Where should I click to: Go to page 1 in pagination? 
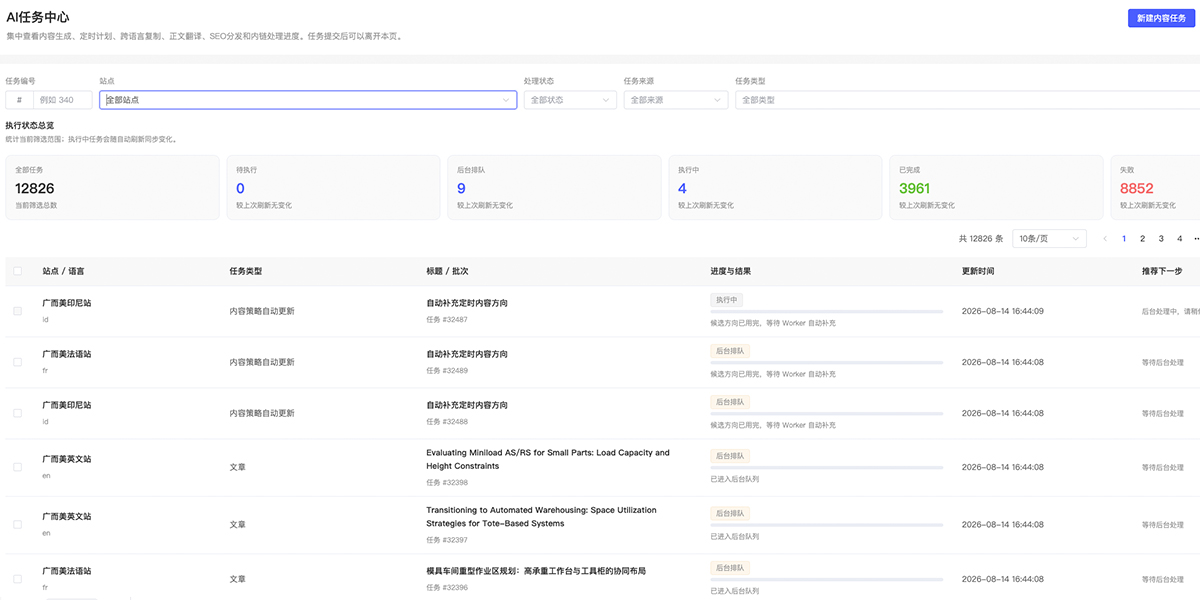tap(1124, 239)
